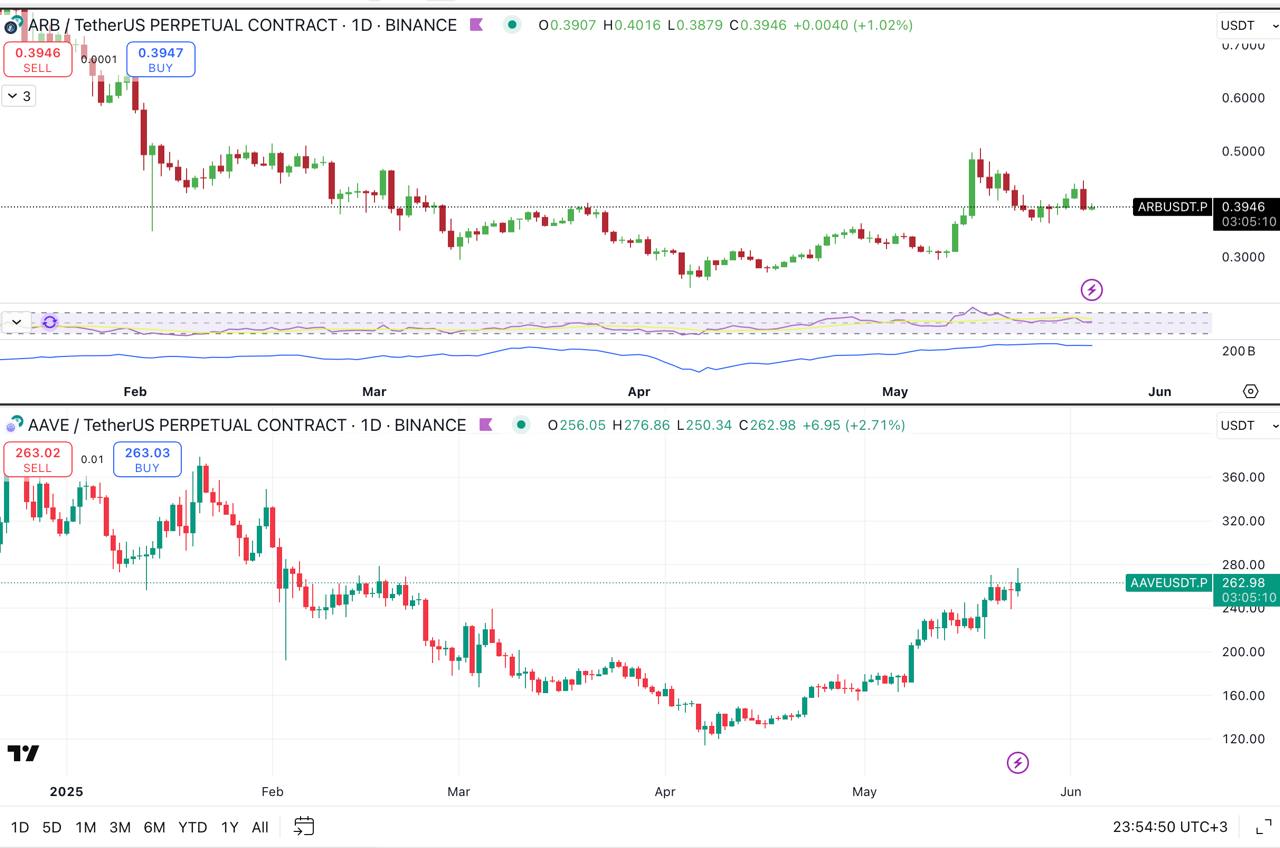Select the 3M range tab
This screenshot has height=848, width=1280.
tap(120, 827)
